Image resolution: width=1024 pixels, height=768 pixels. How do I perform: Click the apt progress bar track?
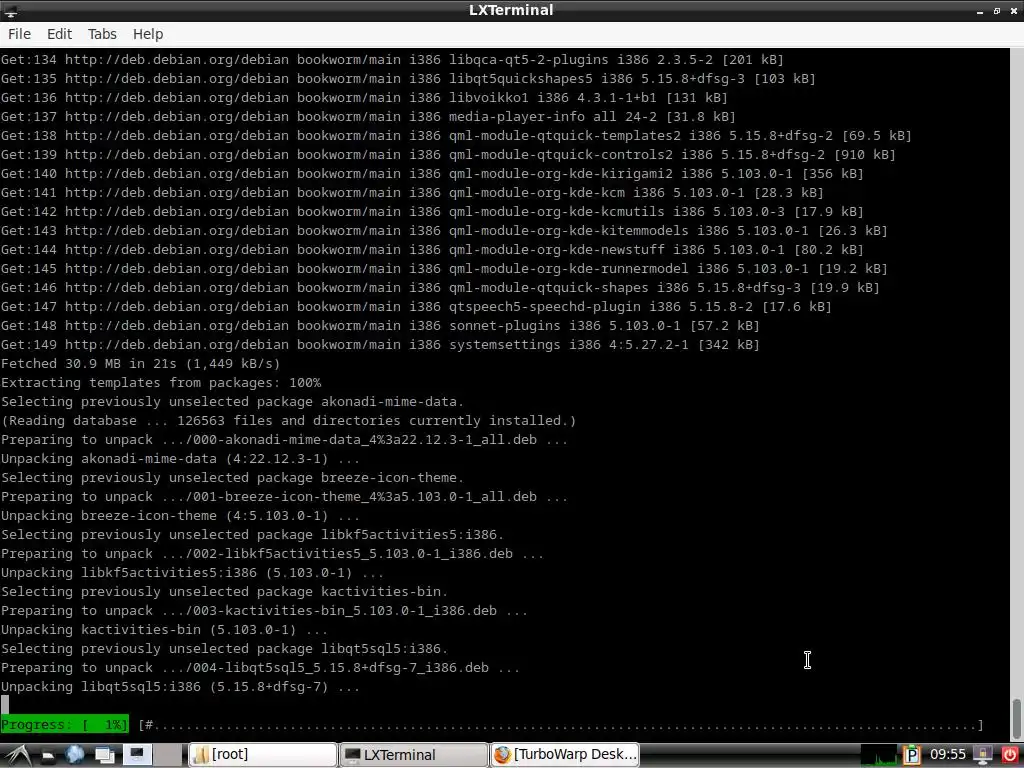pos(560,725)
